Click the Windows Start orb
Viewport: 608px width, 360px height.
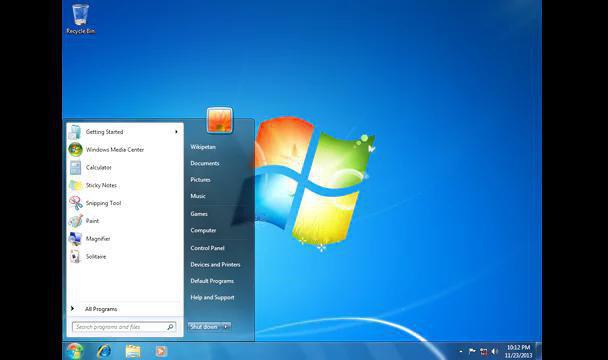pyautogui.click(x=74, y=351)
